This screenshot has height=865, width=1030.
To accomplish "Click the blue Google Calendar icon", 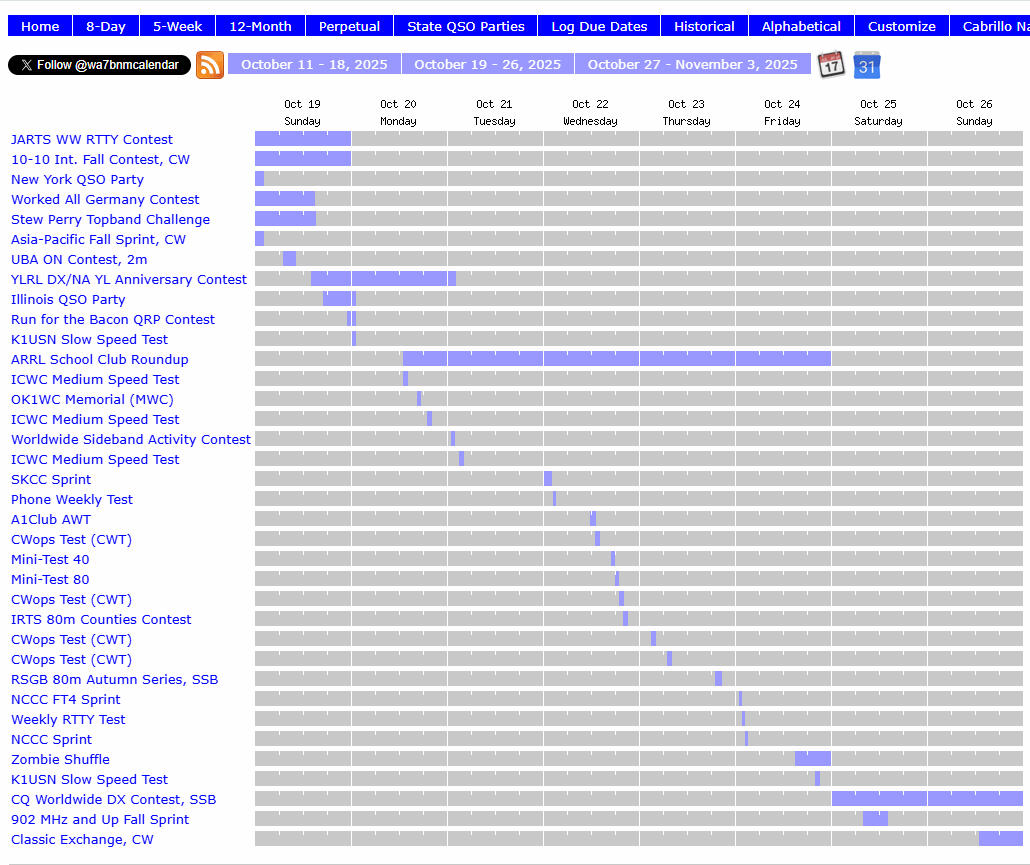I will coord(866,65).
